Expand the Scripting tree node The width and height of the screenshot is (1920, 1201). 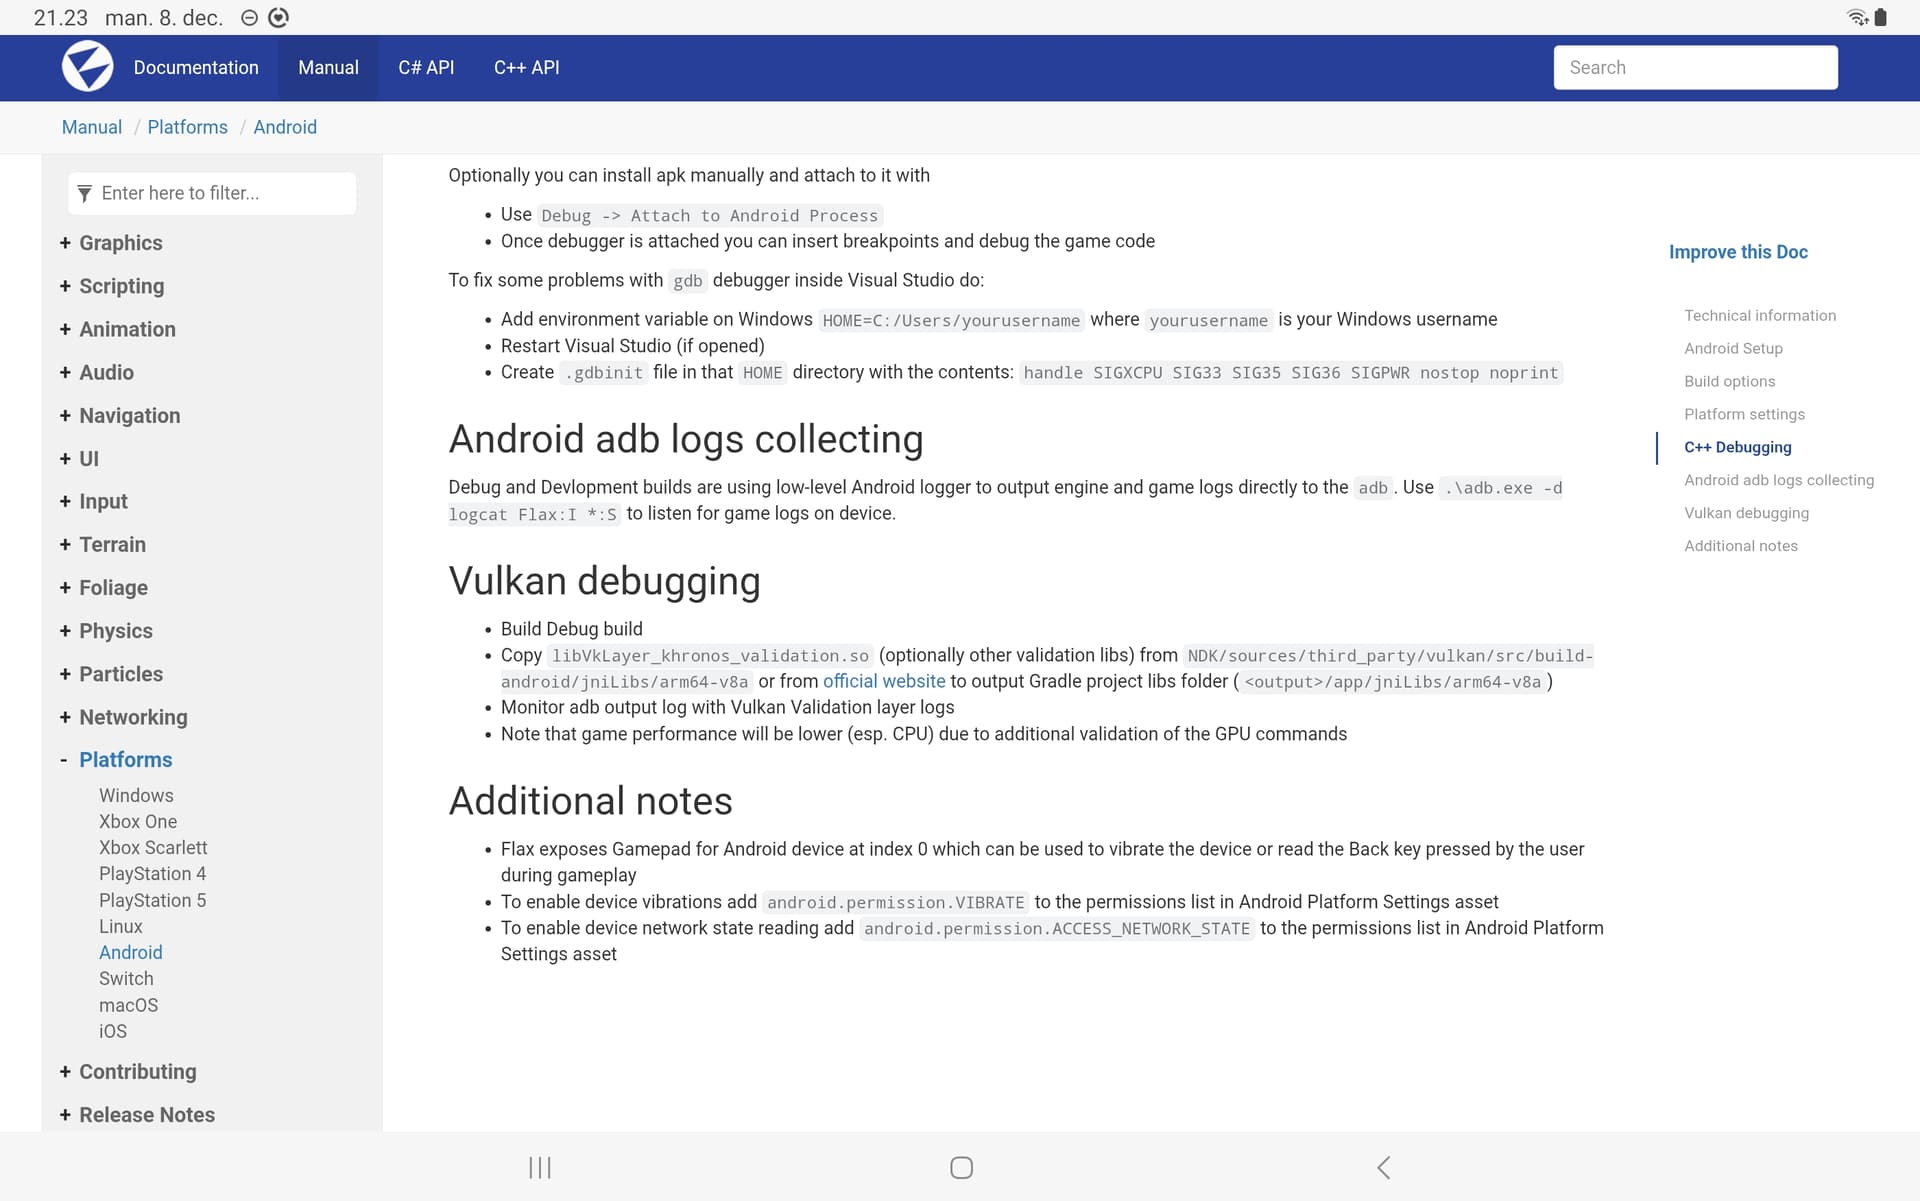[65, 286]
